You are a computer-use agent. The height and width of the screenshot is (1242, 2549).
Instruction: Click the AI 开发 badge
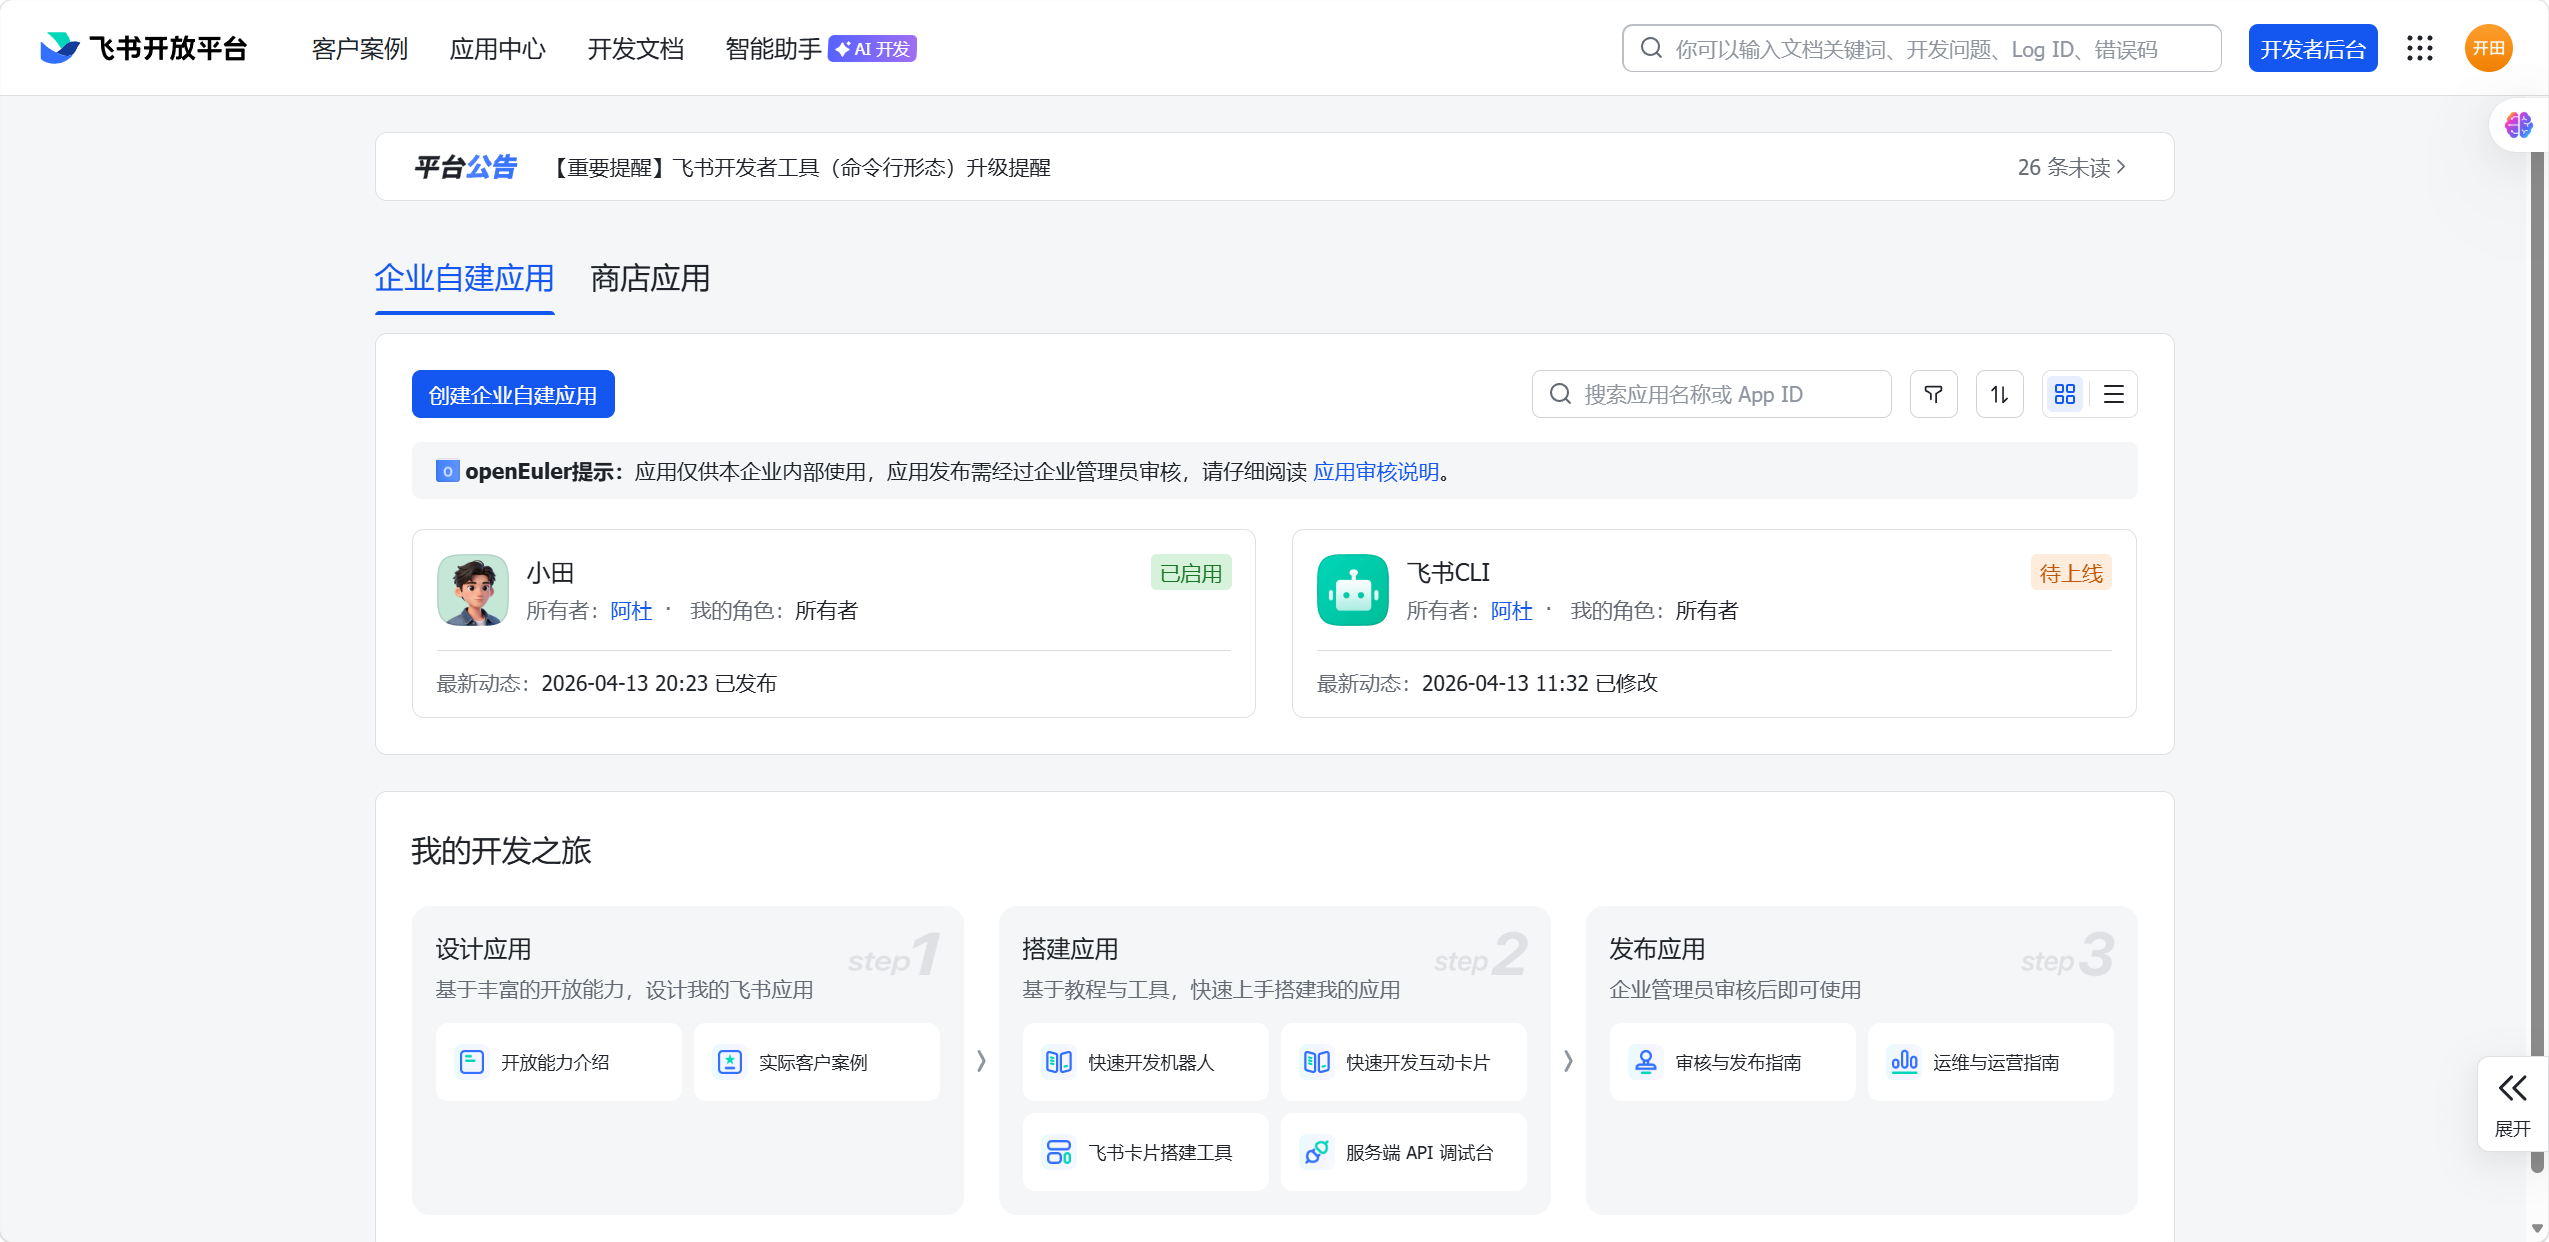(872, 48)
